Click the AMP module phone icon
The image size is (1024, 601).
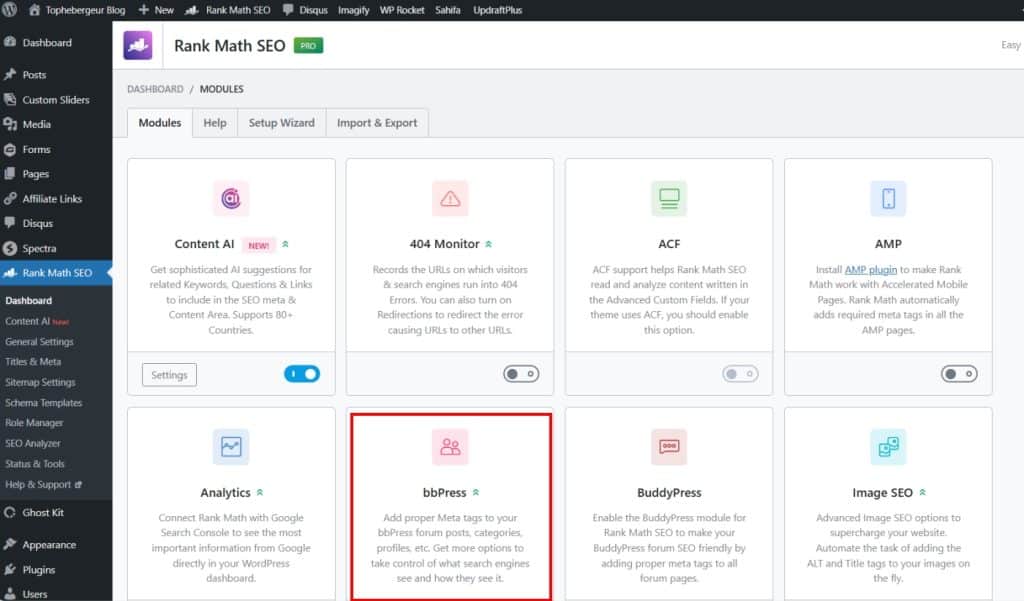point(888,198)
